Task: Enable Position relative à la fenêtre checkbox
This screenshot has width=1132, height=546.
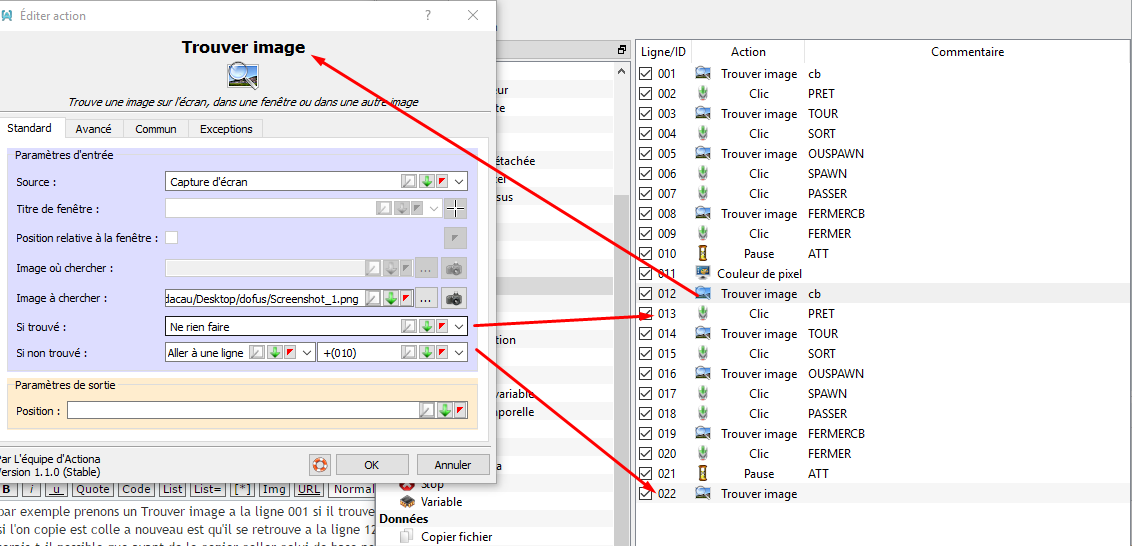Action: pos(172,237)
